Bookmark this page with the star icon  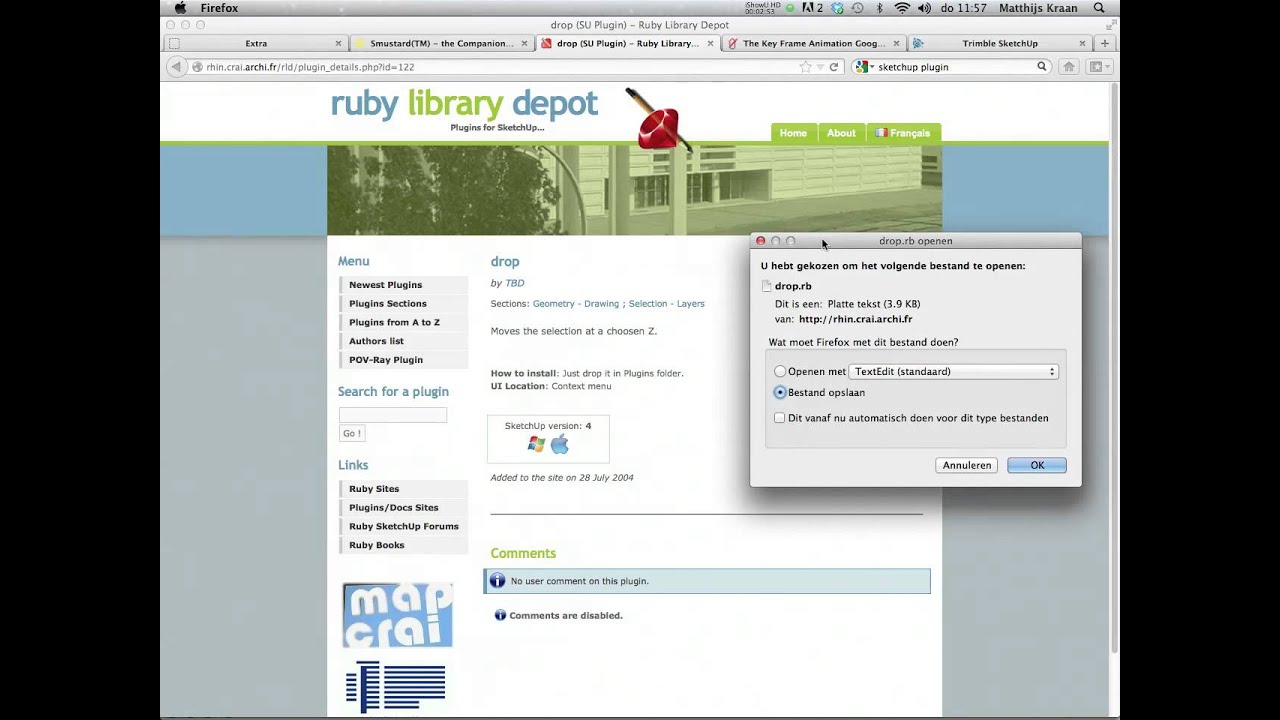pos(805,67)
